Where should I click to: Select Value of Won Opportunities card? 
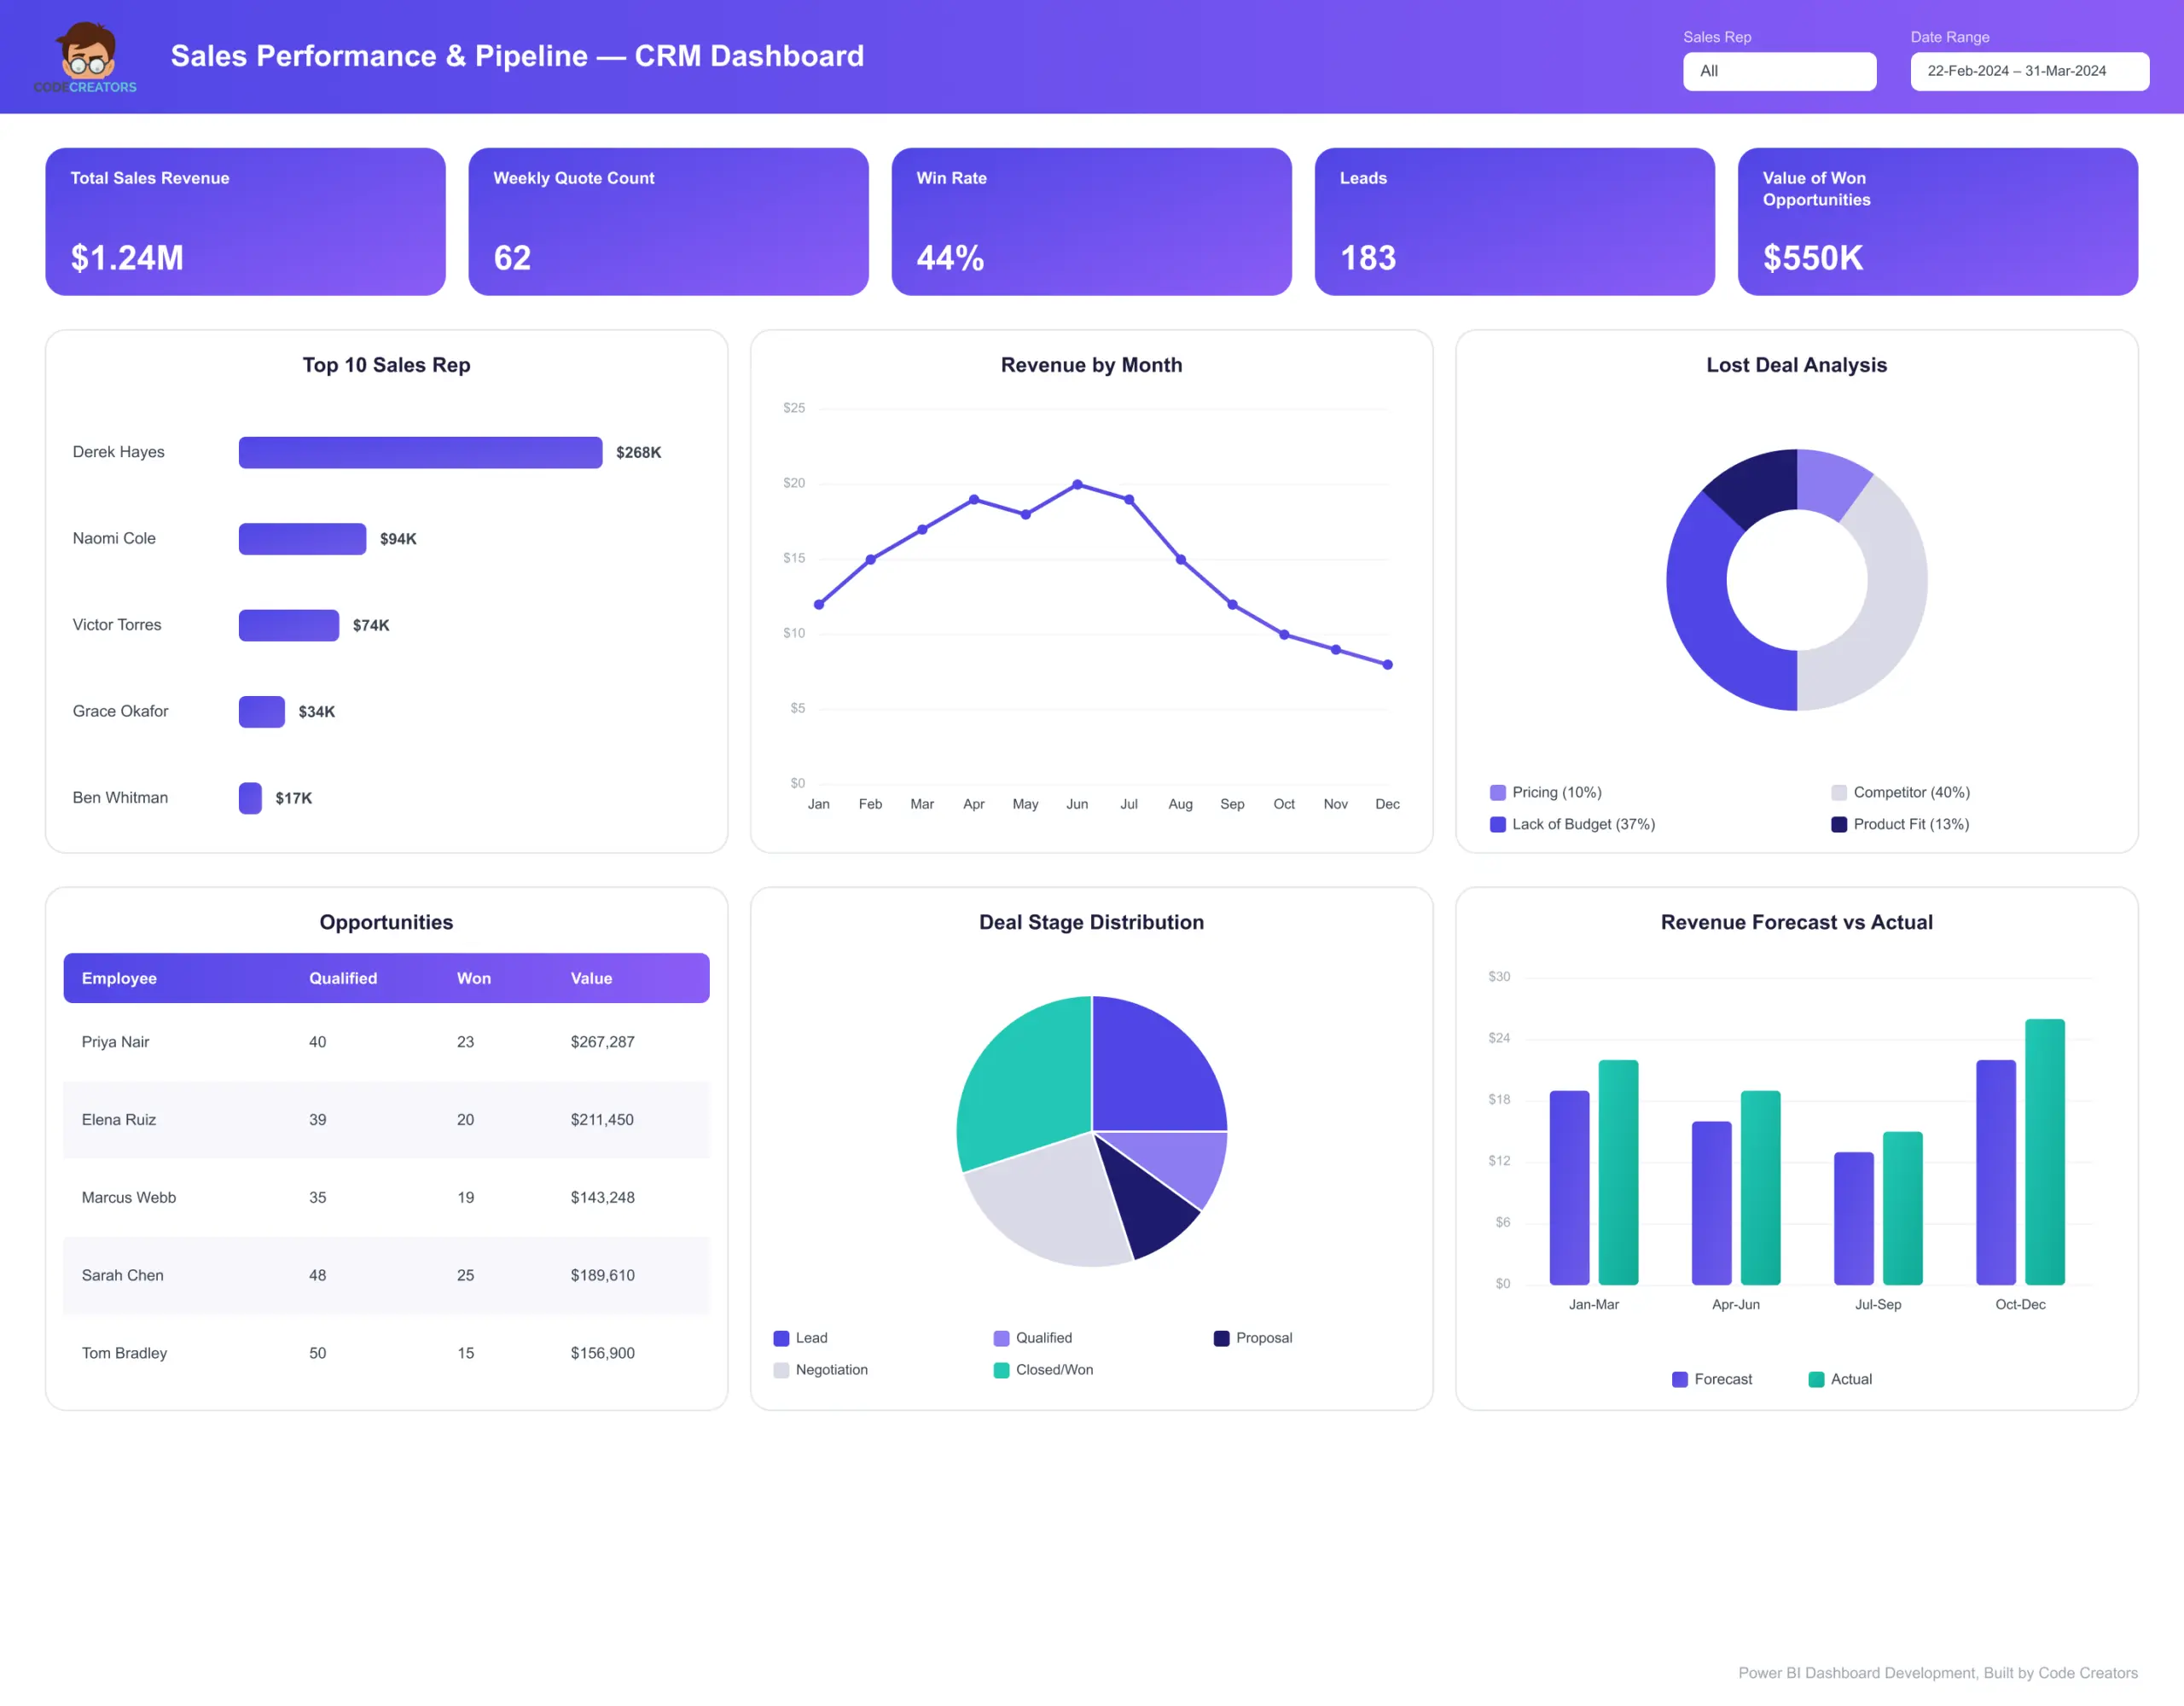tap(1937, 221)
